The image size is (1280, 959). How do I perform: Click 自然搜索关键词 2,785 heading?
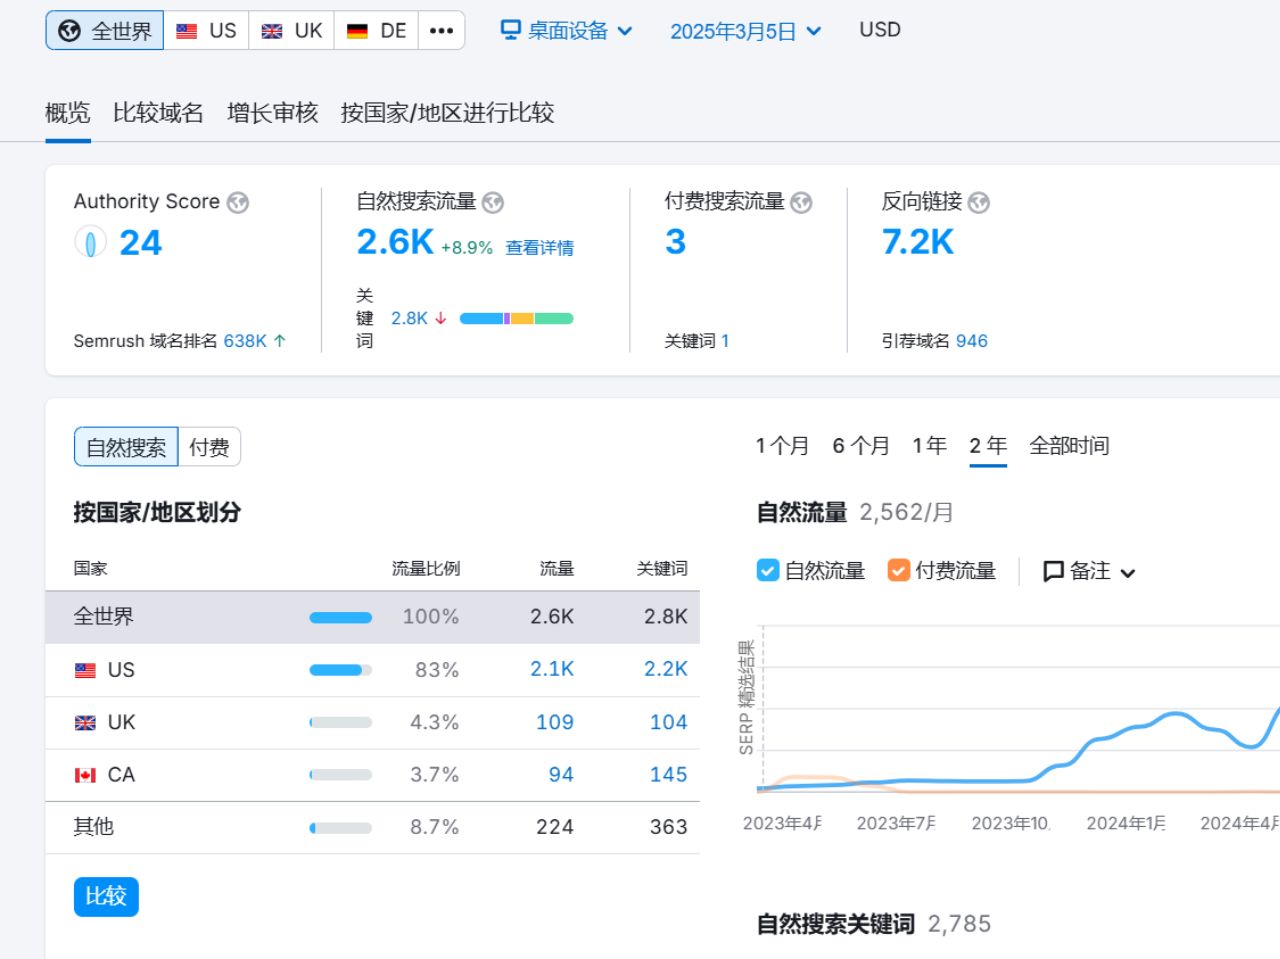pos(874,924)
